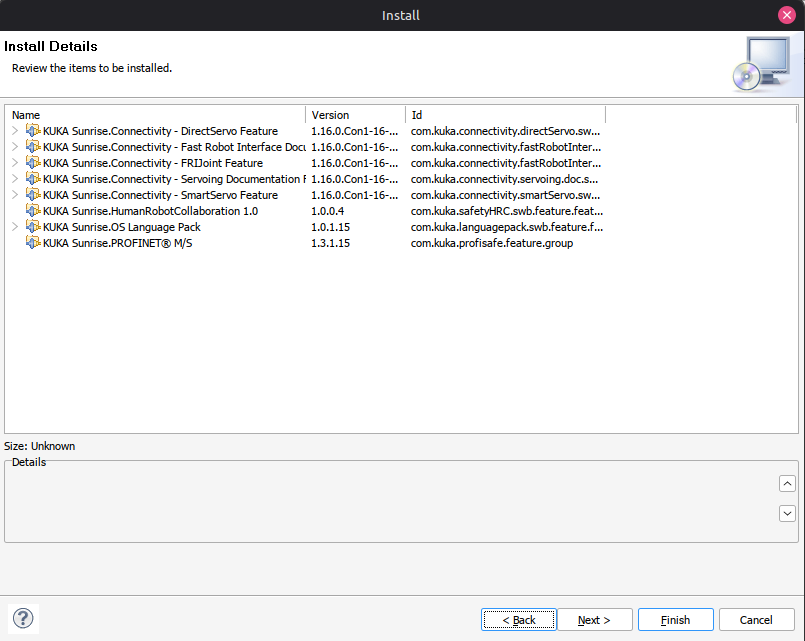Image resolution: width=805 pixels, height=641 pixels.
Task: Click the com.kuka.connectivity.directServo id cell
Action: (505, 131)
